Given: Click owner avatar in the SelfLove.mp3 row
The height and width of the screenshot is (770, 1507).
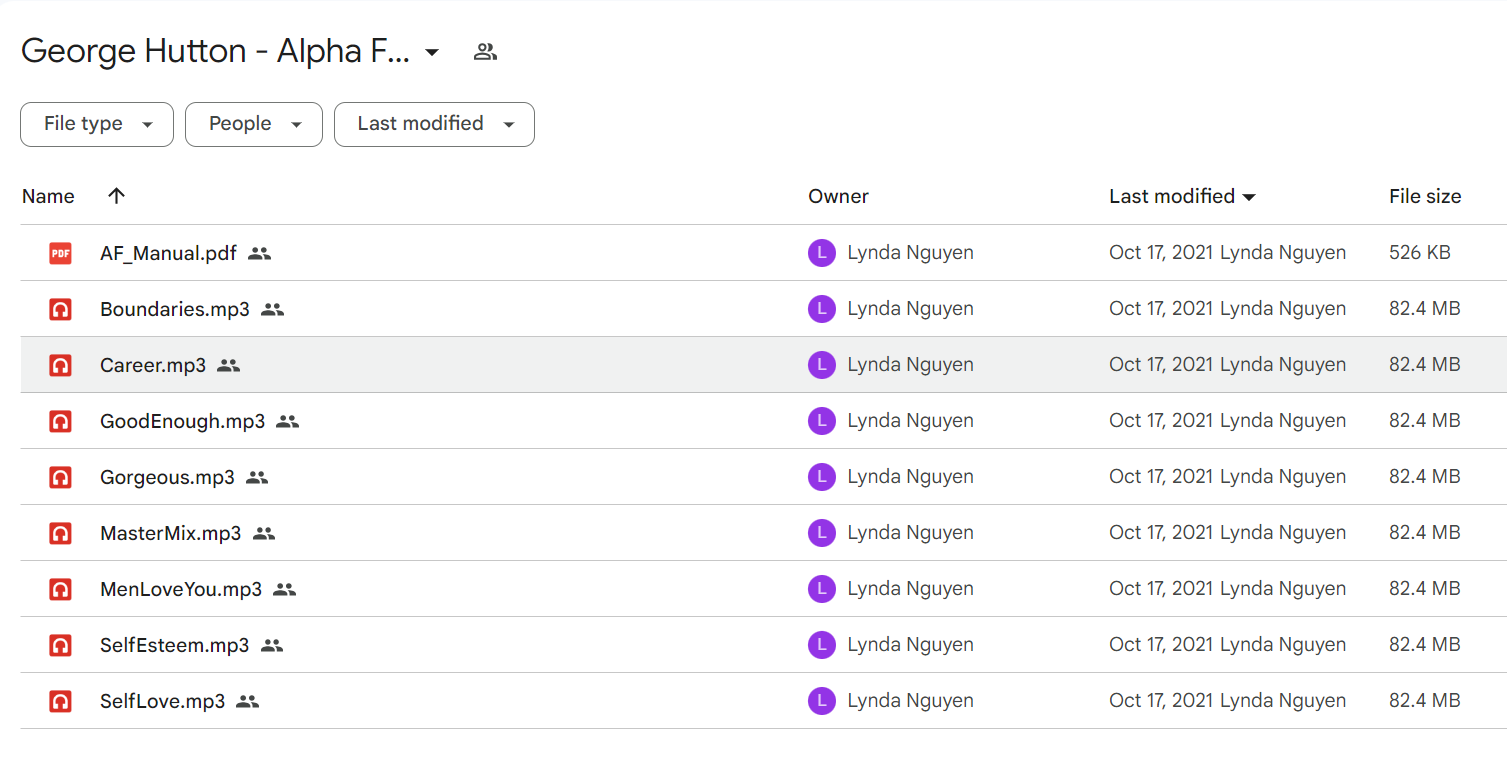Looking at the screenshot, I should [821, 701].
